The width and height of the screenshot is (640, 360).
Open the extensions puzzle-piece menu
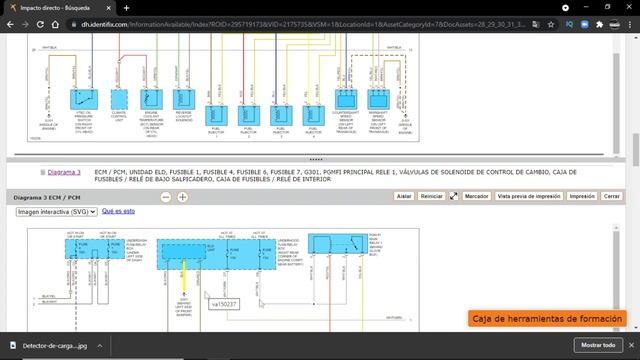[600, 24]
